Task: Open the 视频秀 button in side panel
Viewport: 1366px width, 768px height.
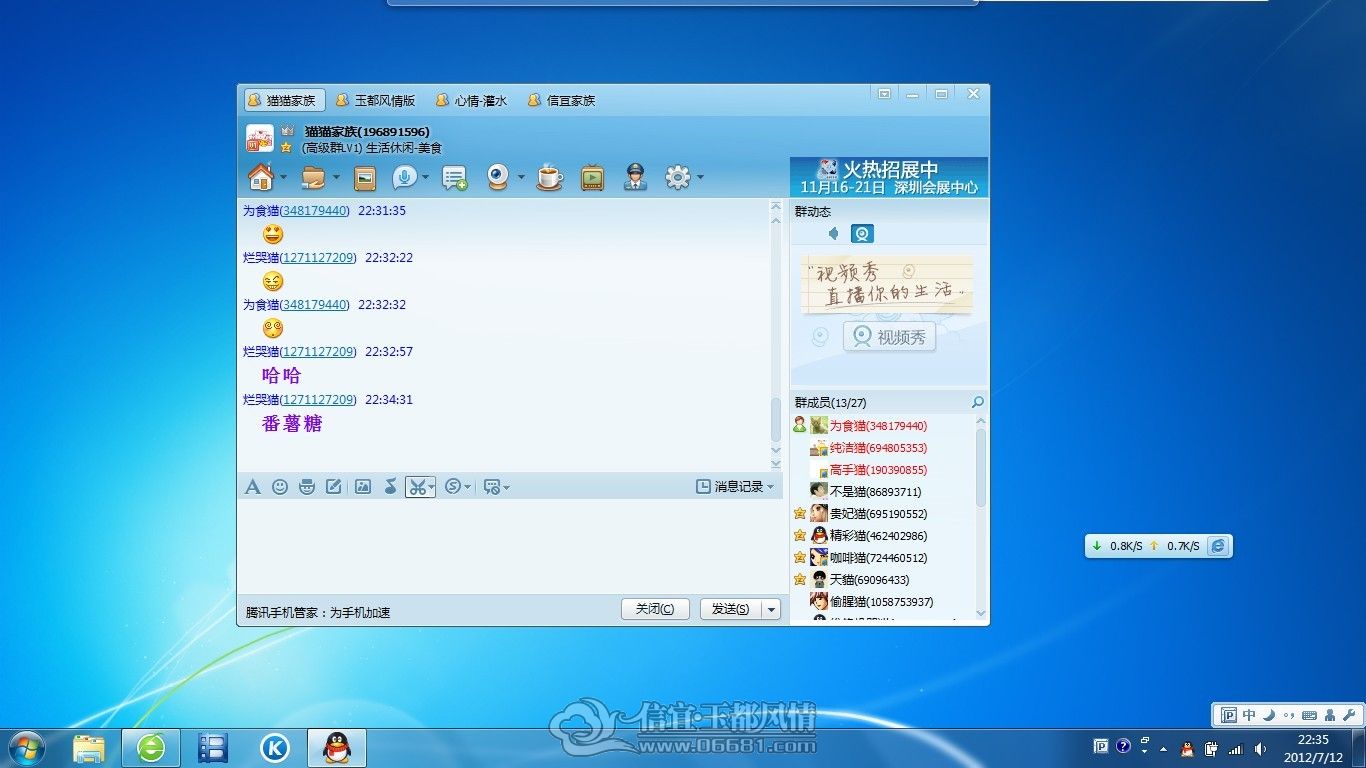Action: click(889, 337)
